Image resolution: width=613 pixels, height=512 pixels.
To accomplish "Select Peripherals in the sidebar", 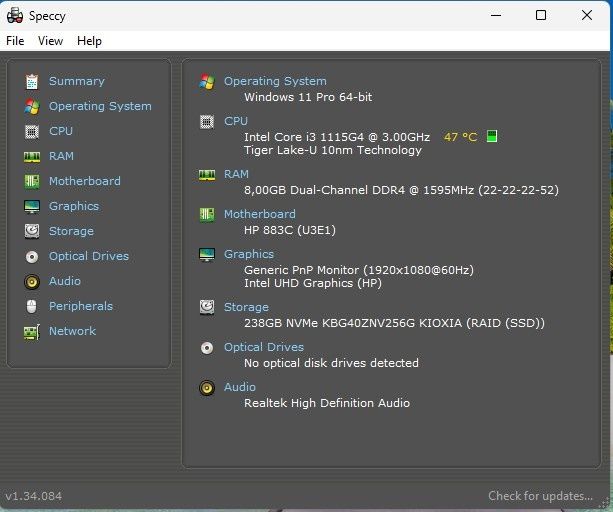I will [81, 306].
